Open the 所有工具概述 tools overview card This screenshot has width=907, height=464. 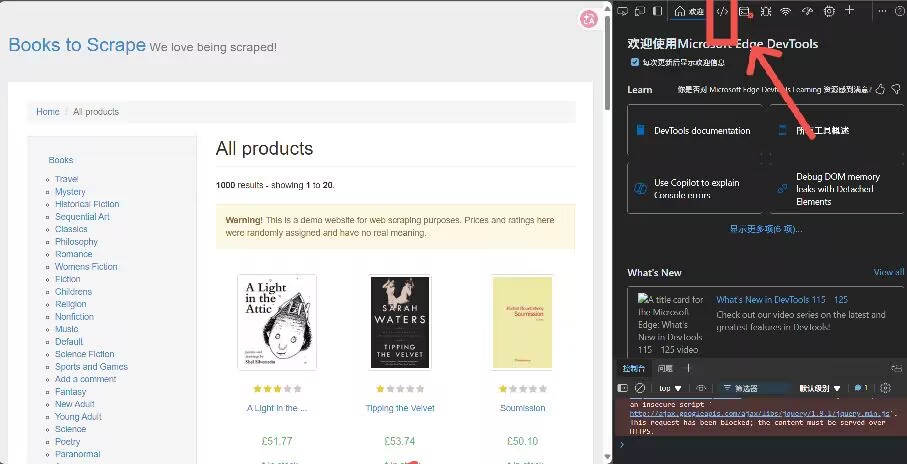836,130
